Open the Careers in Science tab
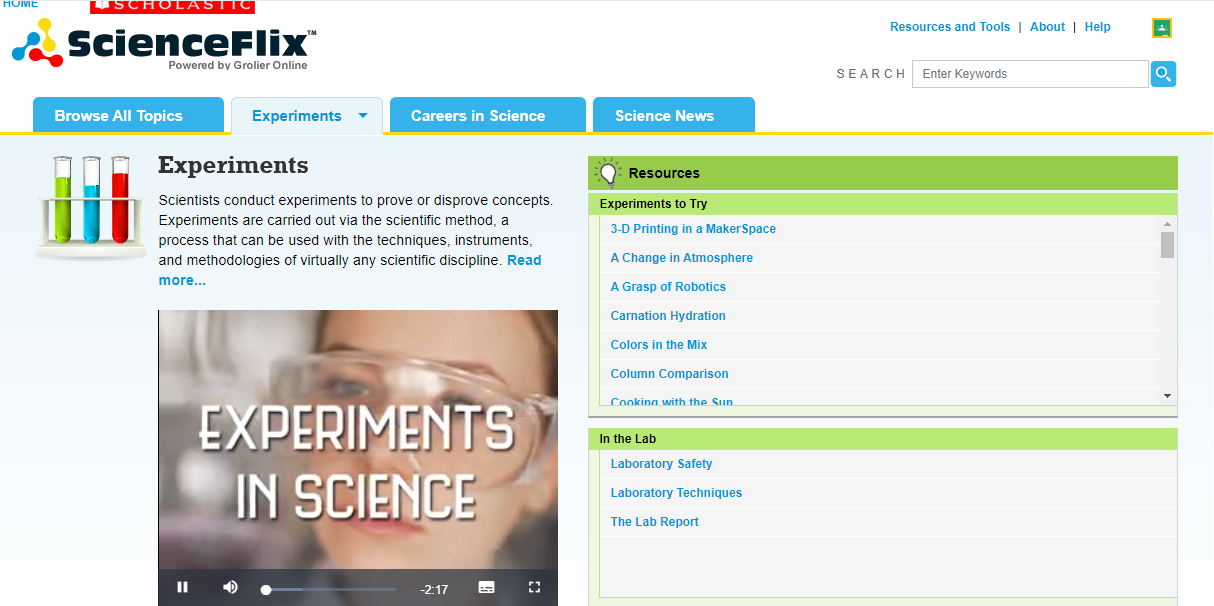Image resolution: width=1214 pixels, height=606 pixels. tap(488, 115)
